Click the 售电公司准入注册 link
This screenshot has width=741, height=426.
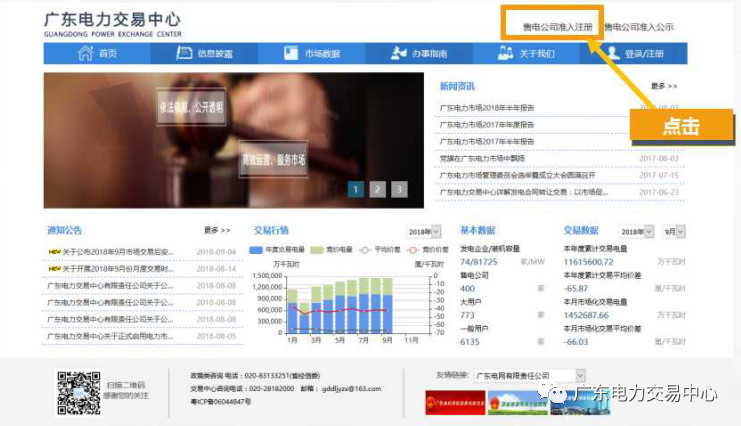551,26
